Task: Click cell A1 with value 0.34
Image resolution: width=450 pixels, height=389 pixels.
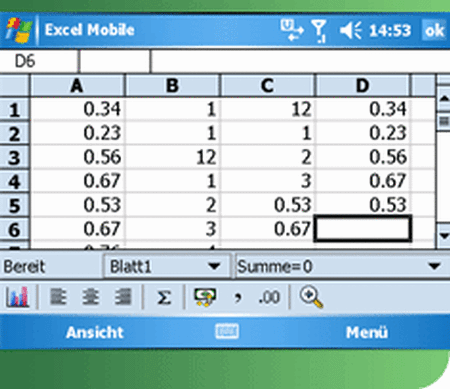Action: click(77, 109)
